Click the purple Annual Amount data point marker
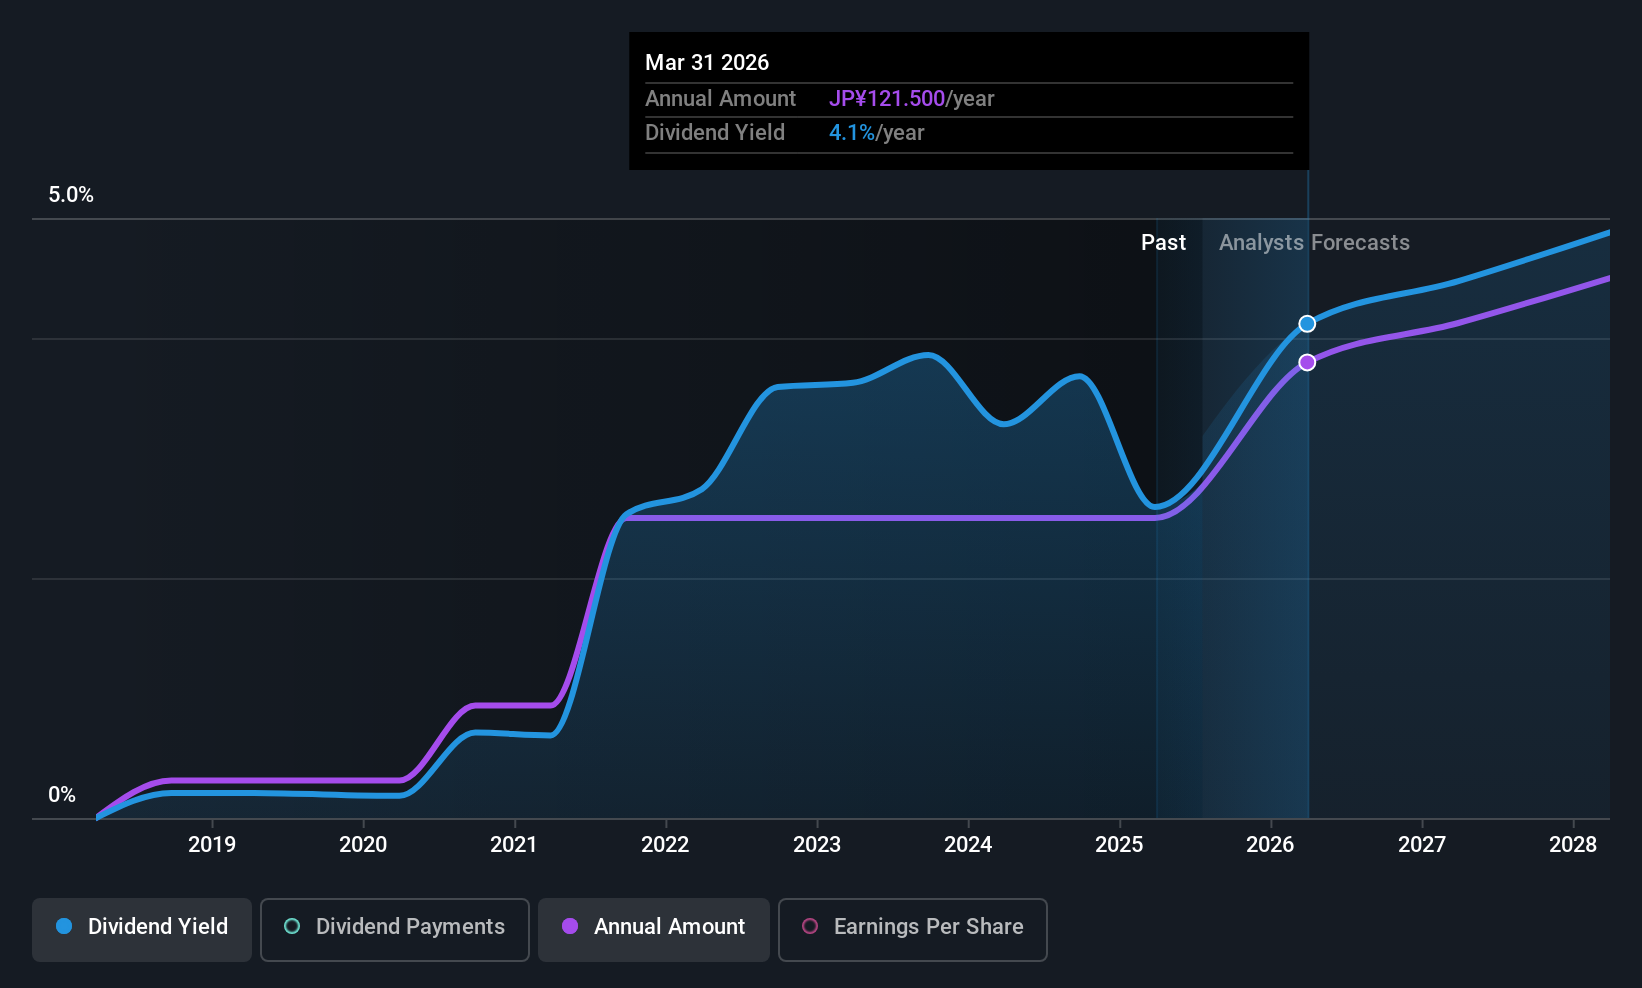Screen dimensions: 1642x988 (x=1307, y=362)
